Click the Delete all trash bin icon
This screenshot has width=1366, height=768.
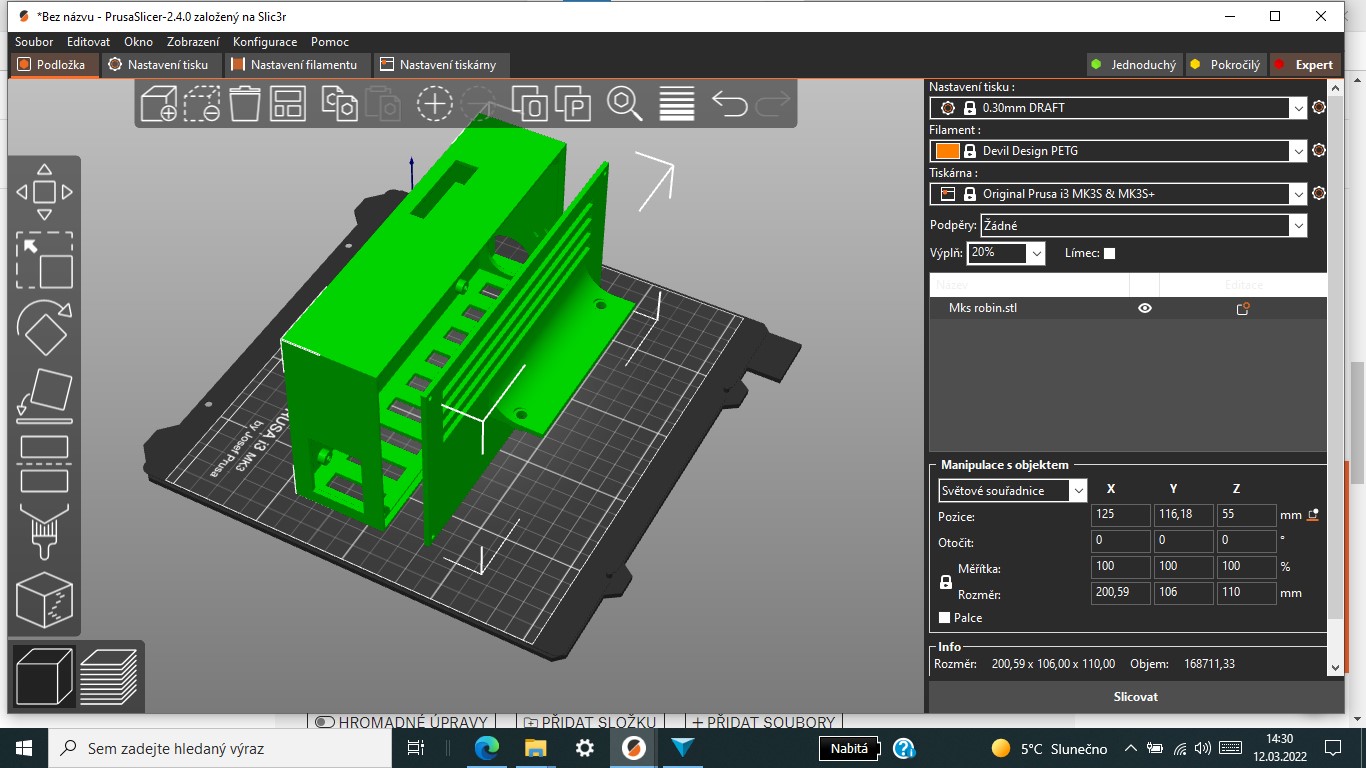(245, 103)
